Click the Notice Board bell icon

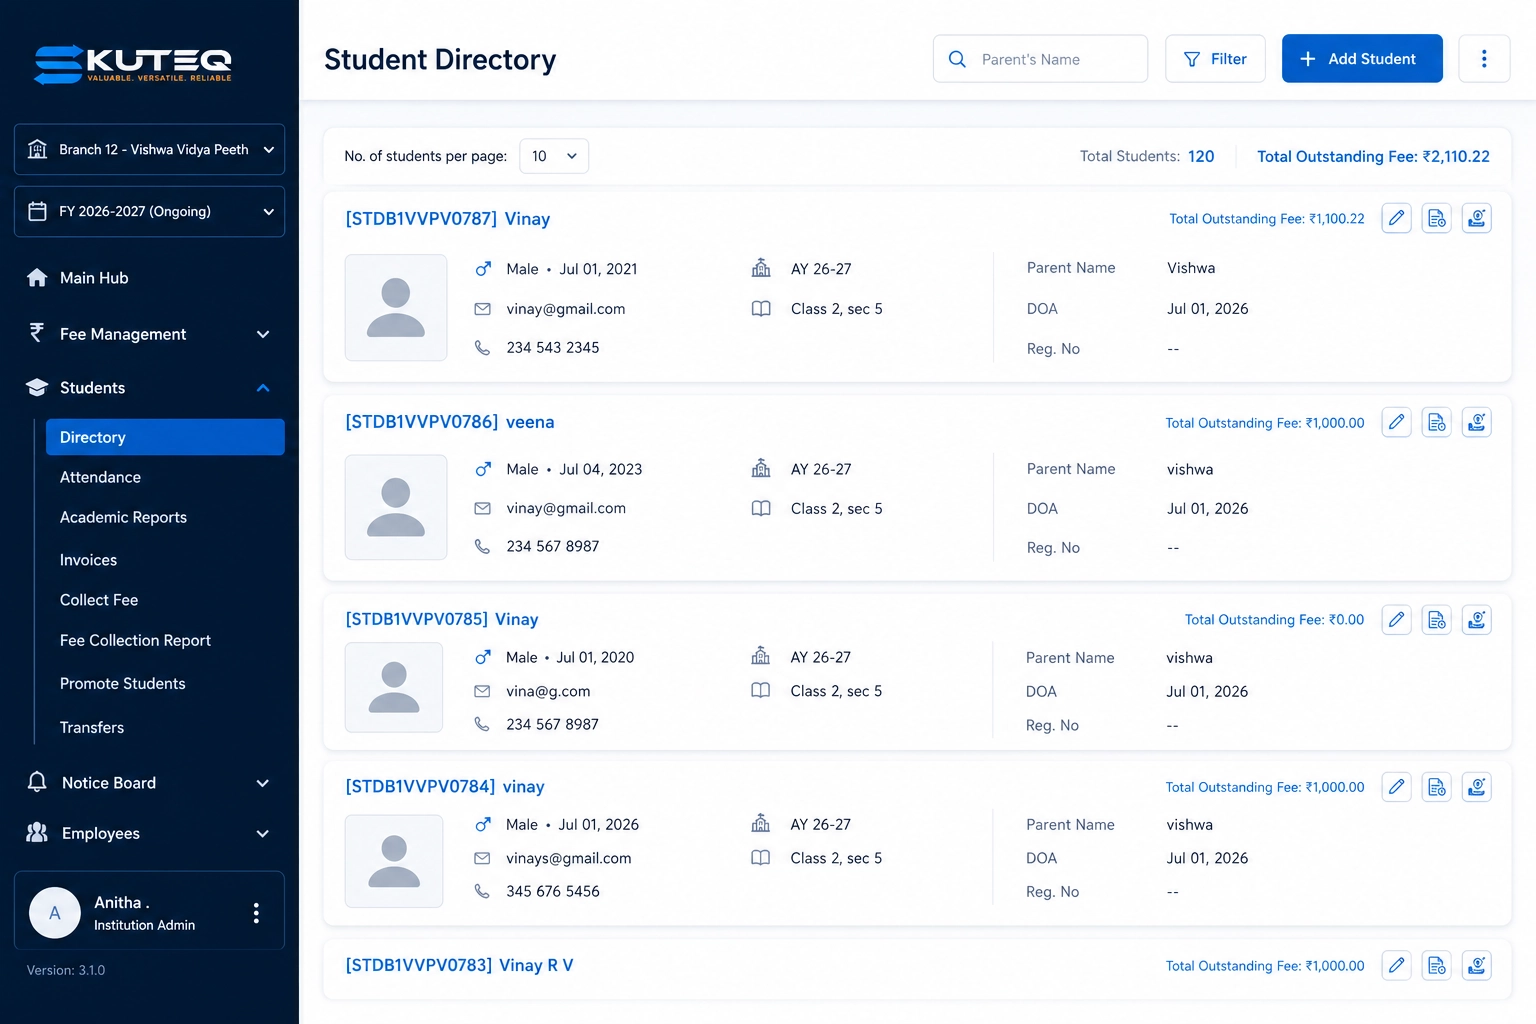point(37,782)
